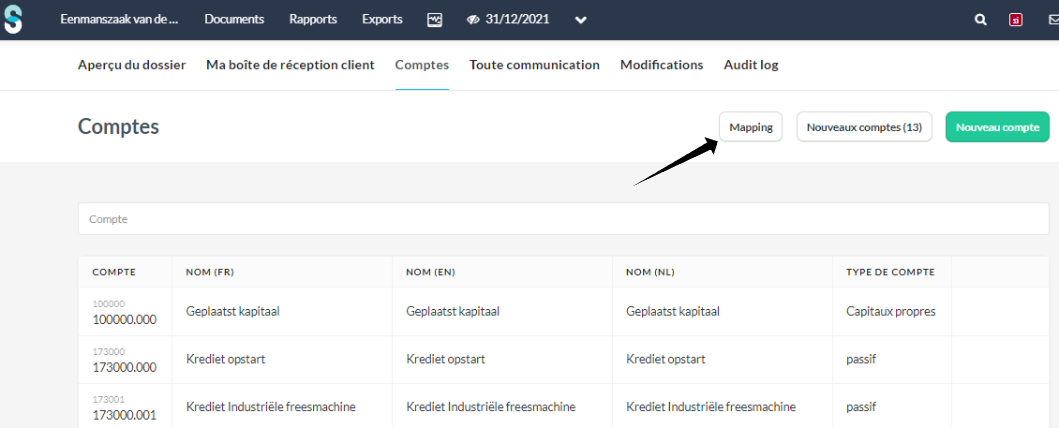
Task: Open the Documents menu
Action: tap(234, 20)
